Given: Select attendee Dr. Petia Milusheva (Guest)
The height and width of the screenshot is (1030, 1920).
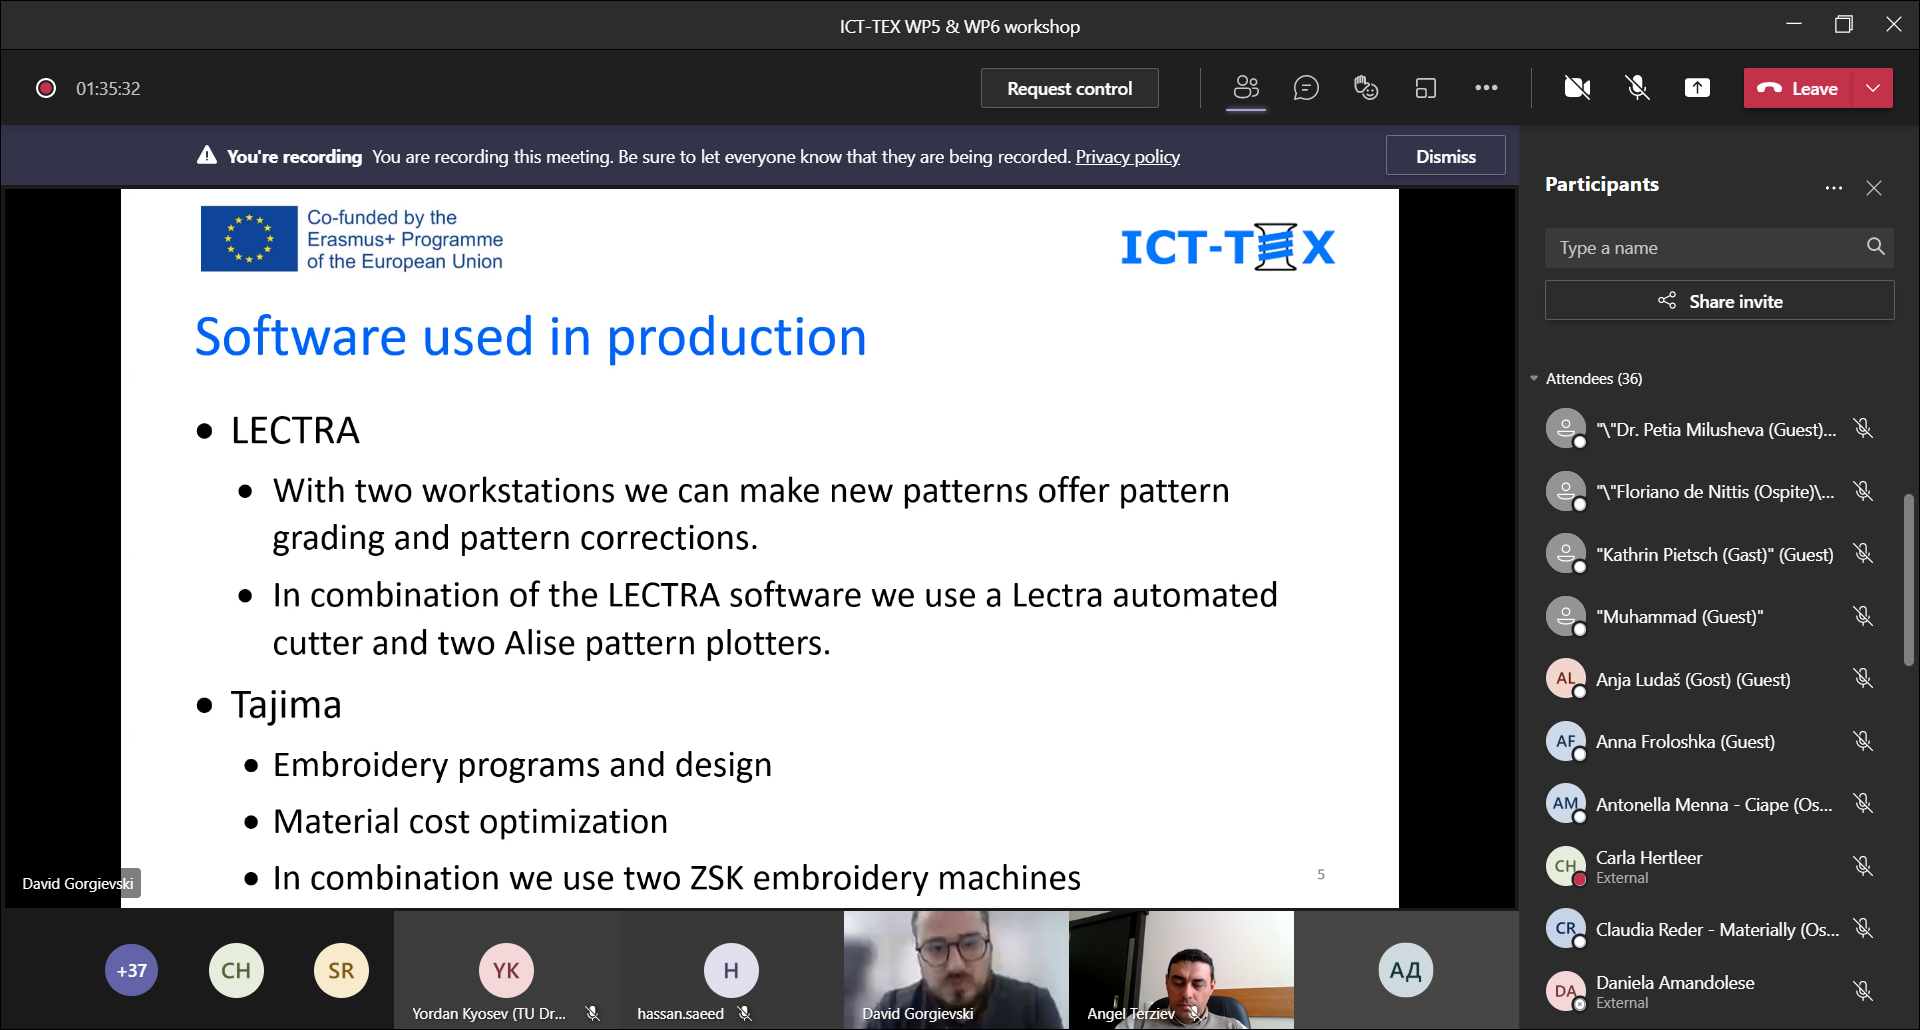Looking at the screenshot, I should pos(1716,429).
